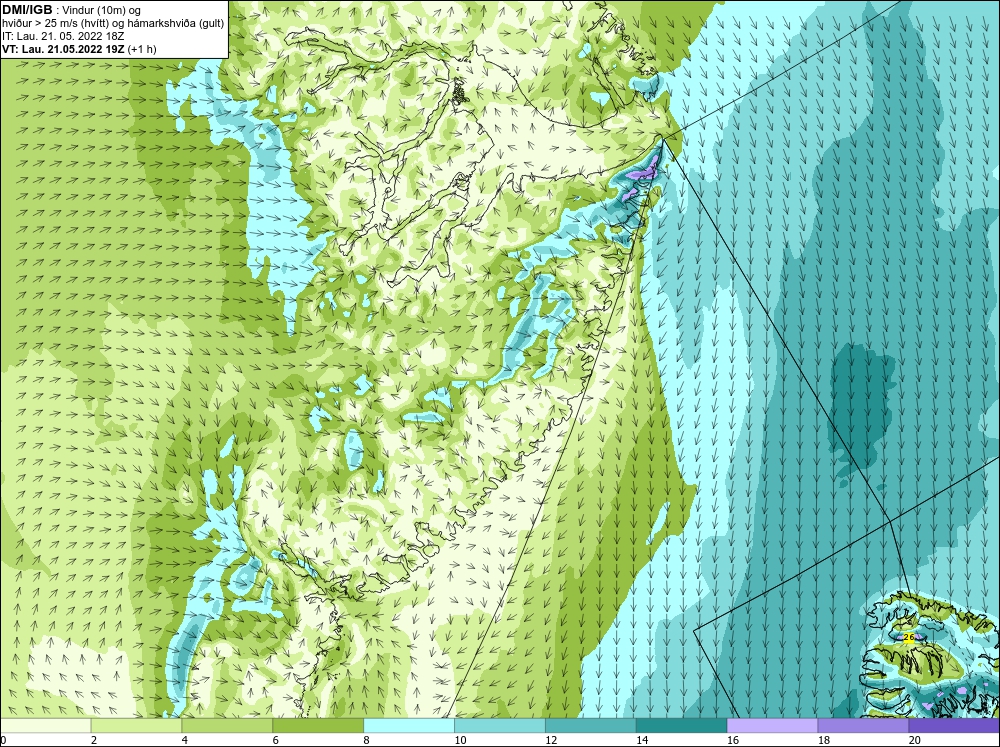Click the 0–2 m/s pale yellow legend swatch
Viewport: 1000px width, 747px height.
[45, 725]
